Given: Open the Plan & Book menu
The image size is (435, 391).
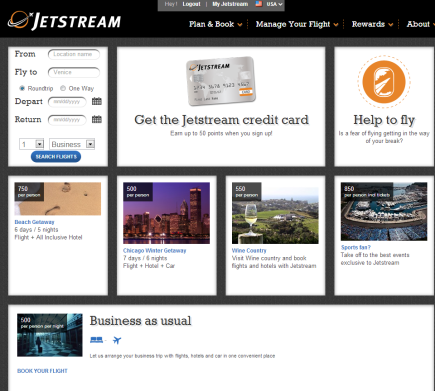Looking at the screenshot, I should [x=216, y=24].
